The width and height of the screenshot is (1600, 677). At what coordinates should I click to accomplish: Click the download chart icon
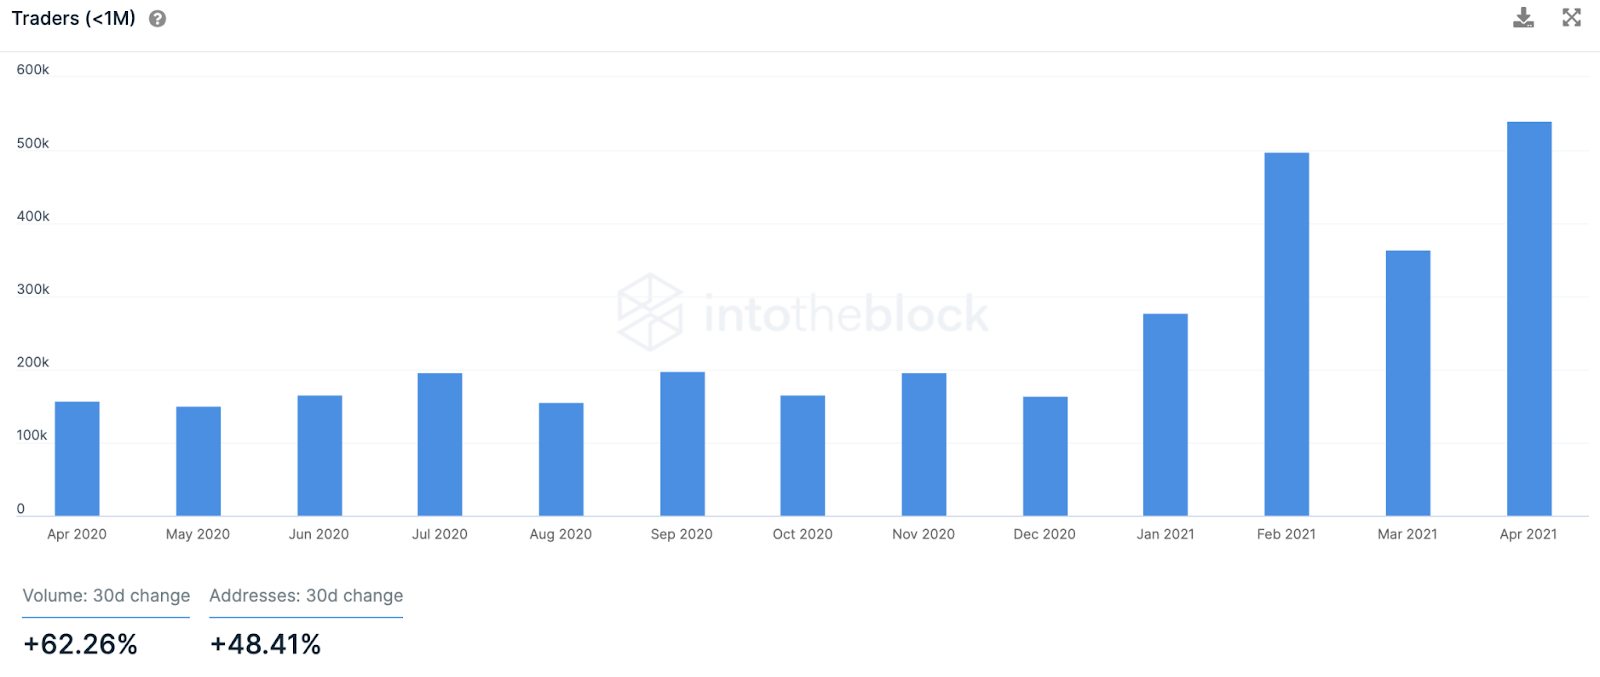pos(1523,18)
